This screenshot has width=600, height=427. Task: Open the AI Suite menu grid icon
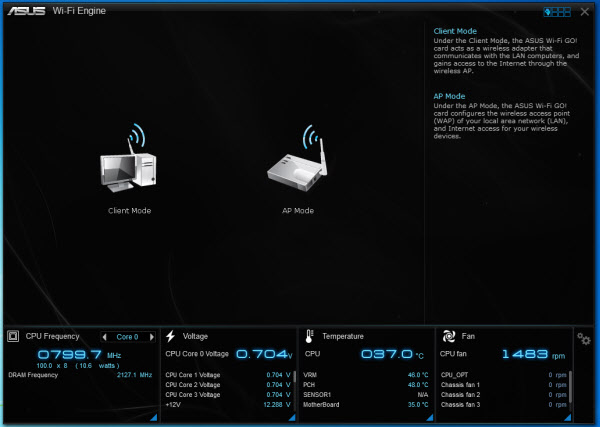[x=557, y=12]
